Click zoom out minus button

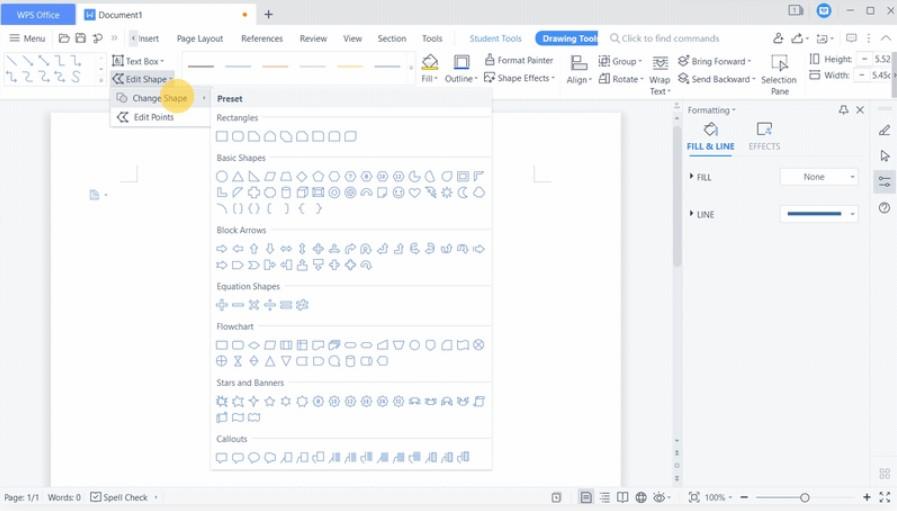(744, 497)
